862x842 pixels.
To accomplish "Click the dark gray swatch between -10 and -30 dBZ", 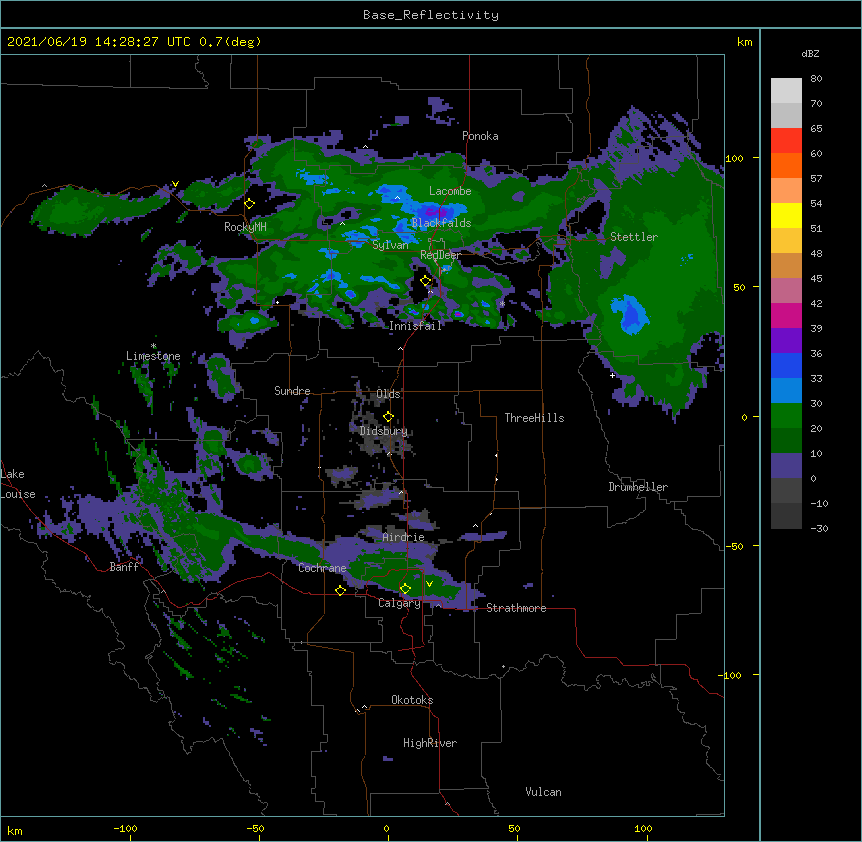I will (786, 516).
